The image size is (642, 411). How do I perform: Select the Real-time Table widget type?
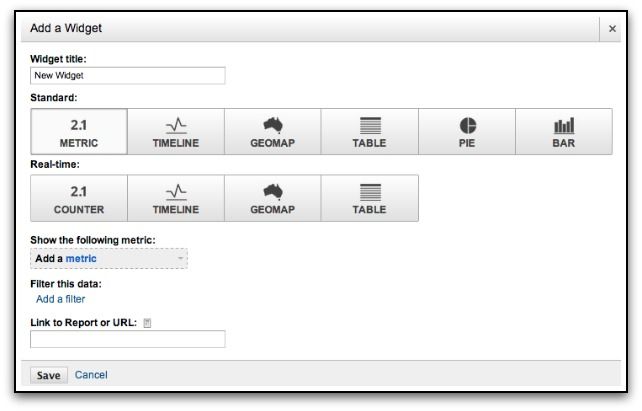click(x=369, y=198)
